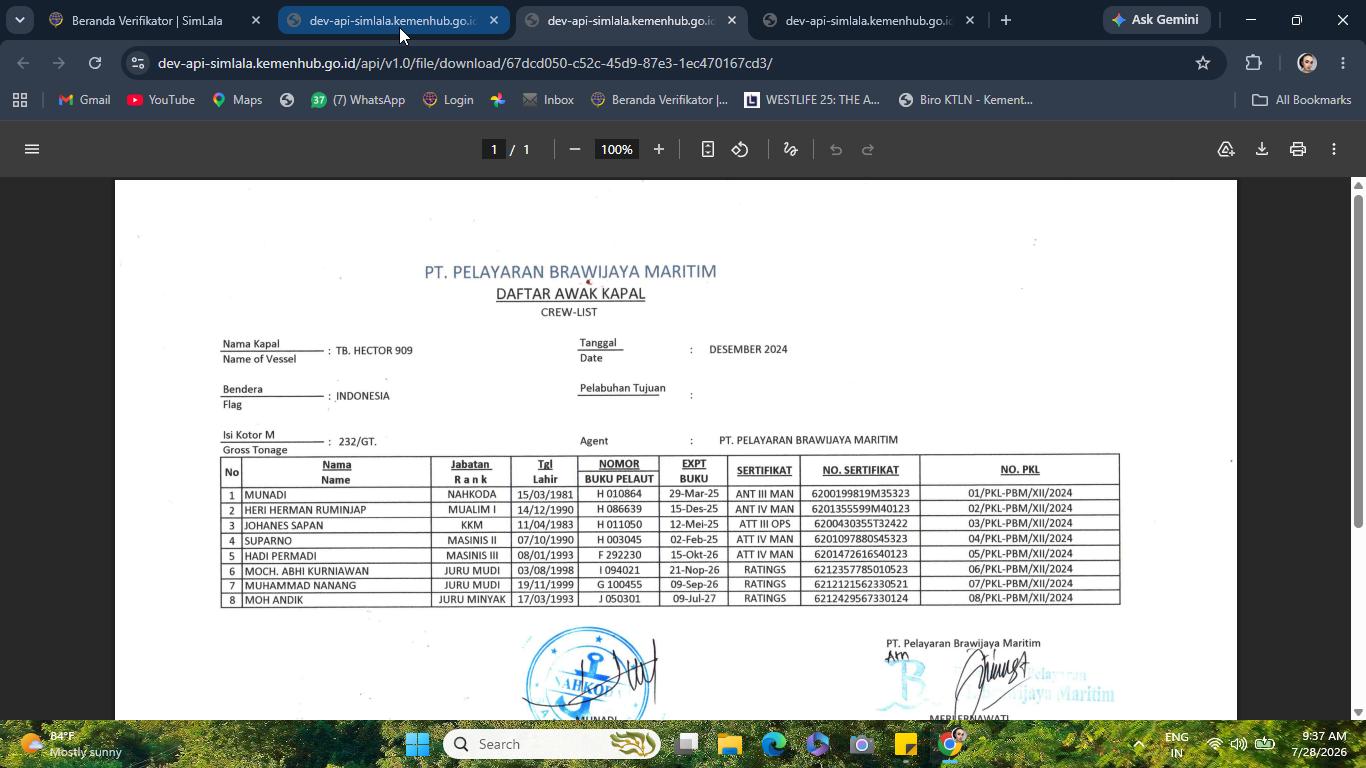Open the All Bookmarks folder
Viewport: 1366px width, 768px height.
tap(1302, 100)
